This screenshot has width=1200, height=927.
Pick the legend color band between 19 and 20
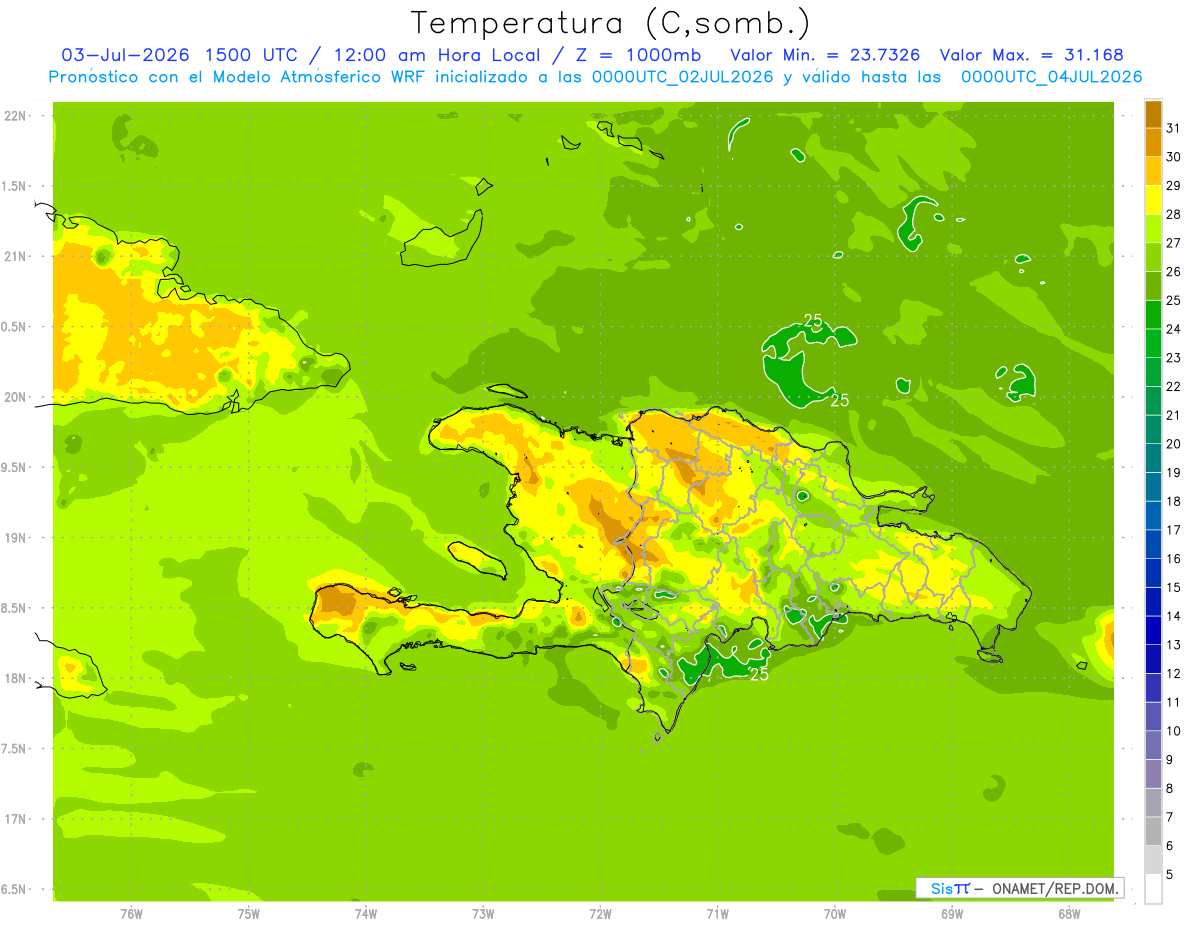pyautogui.click(x=1153, y=458)
